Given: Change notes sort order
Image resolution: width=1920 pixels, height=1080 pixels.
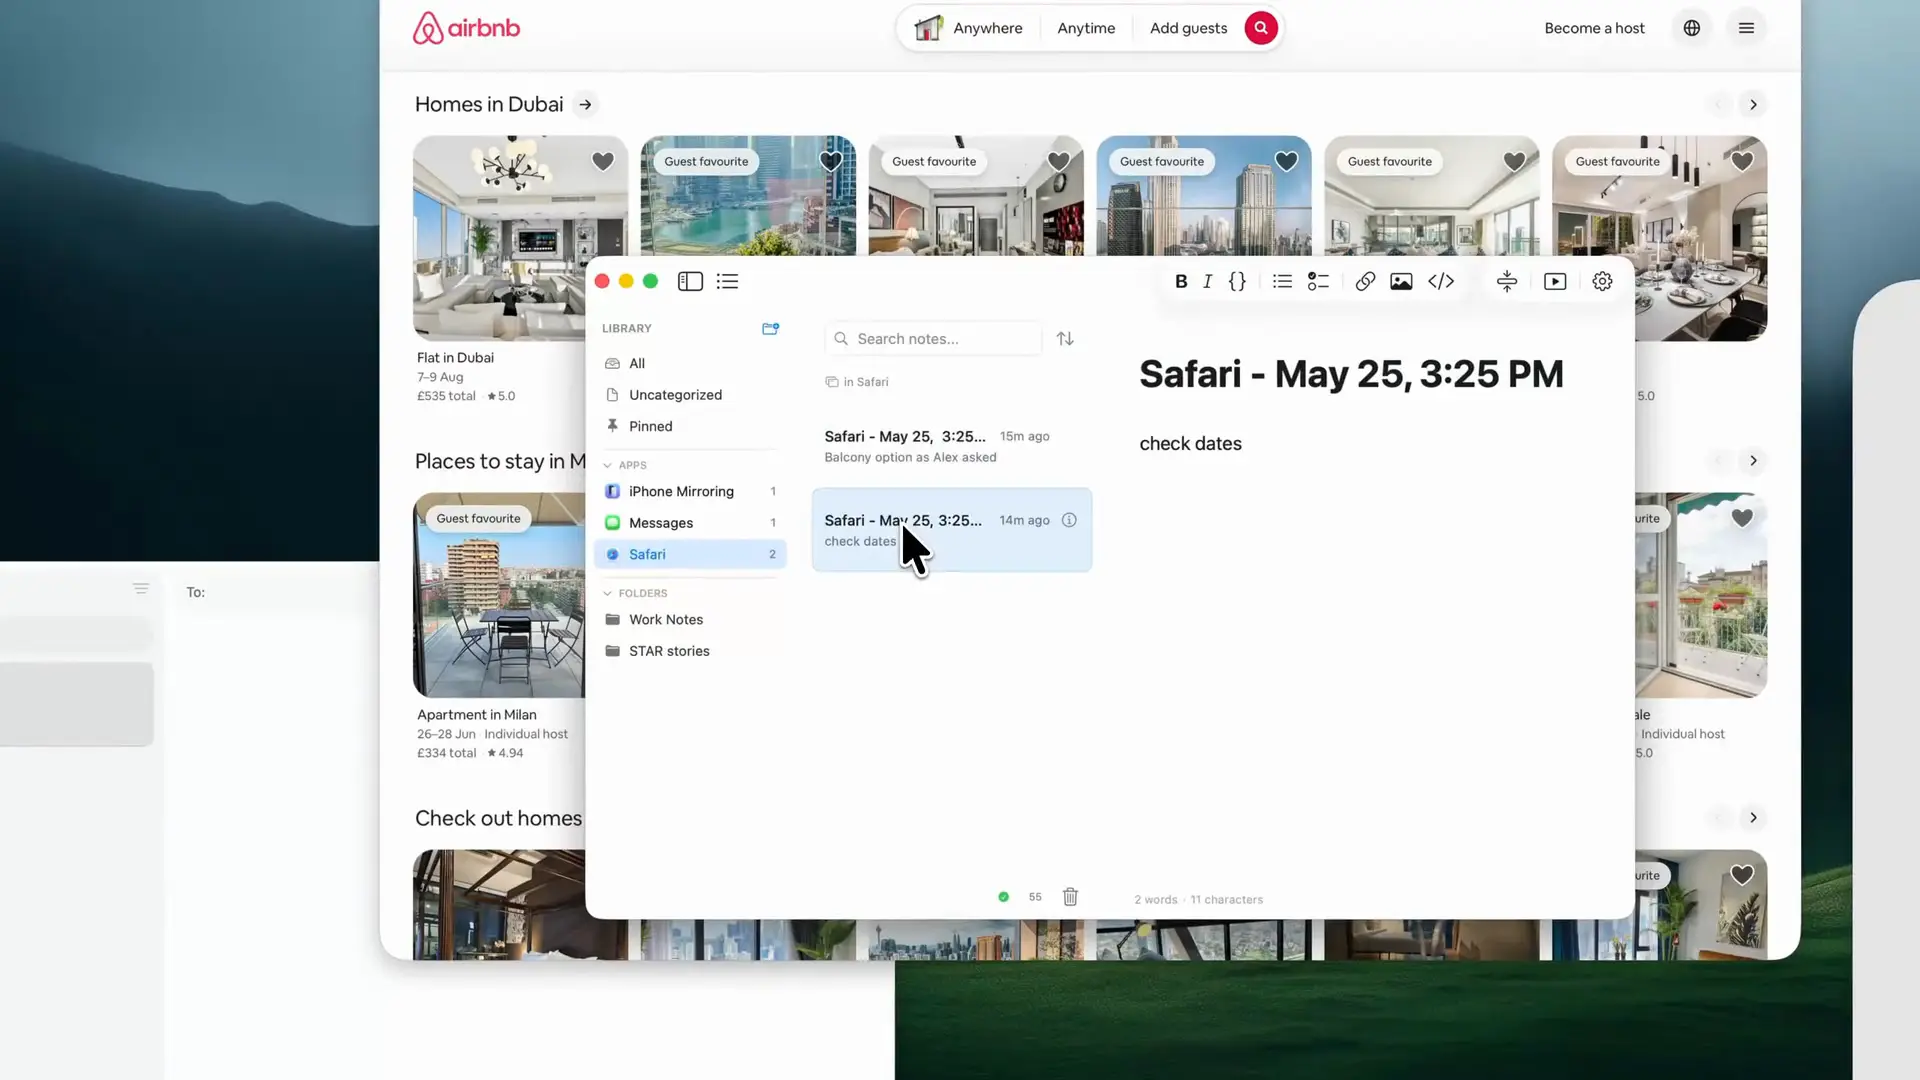Looking at the screenshot, I should (x=1065, y=339).
